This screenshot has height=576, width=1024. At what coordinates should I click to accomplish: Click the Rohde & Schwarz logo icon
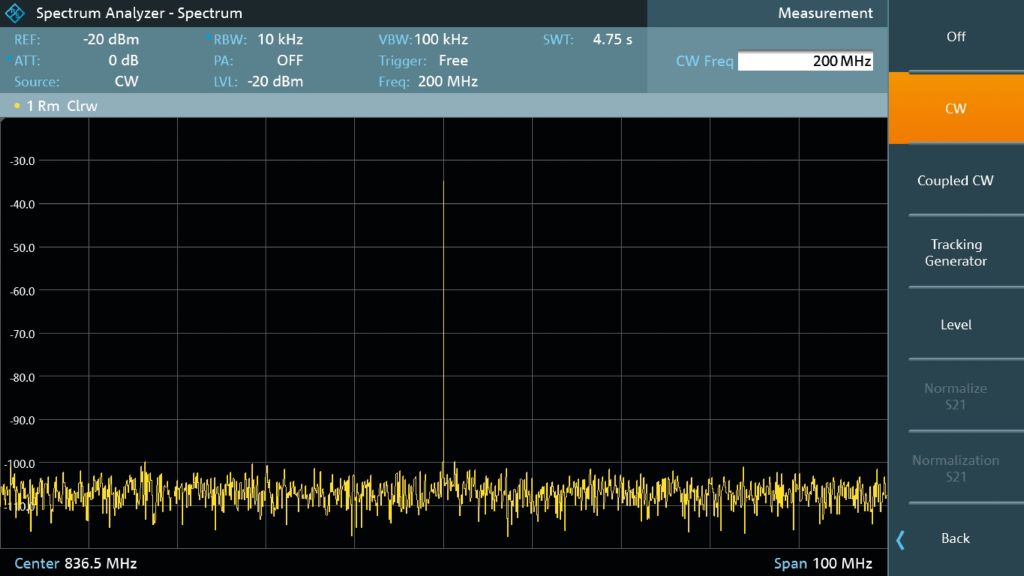16,14
